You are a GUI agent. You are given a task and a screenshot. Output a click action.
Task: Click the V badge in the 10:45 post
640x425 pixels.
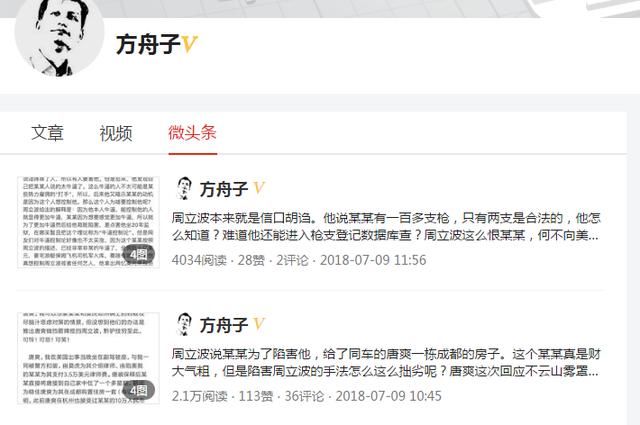tap(259, 325)
